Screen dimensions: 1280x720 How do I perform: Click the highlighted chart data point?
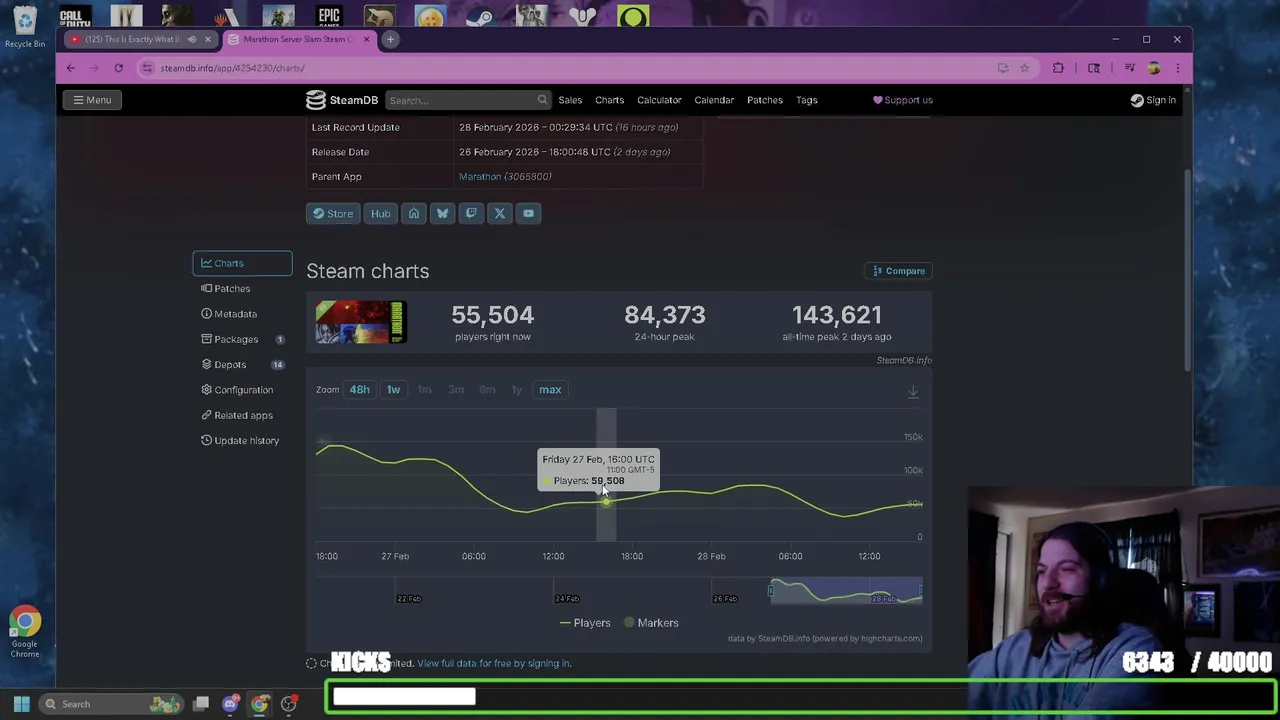(x=606, y=501)
